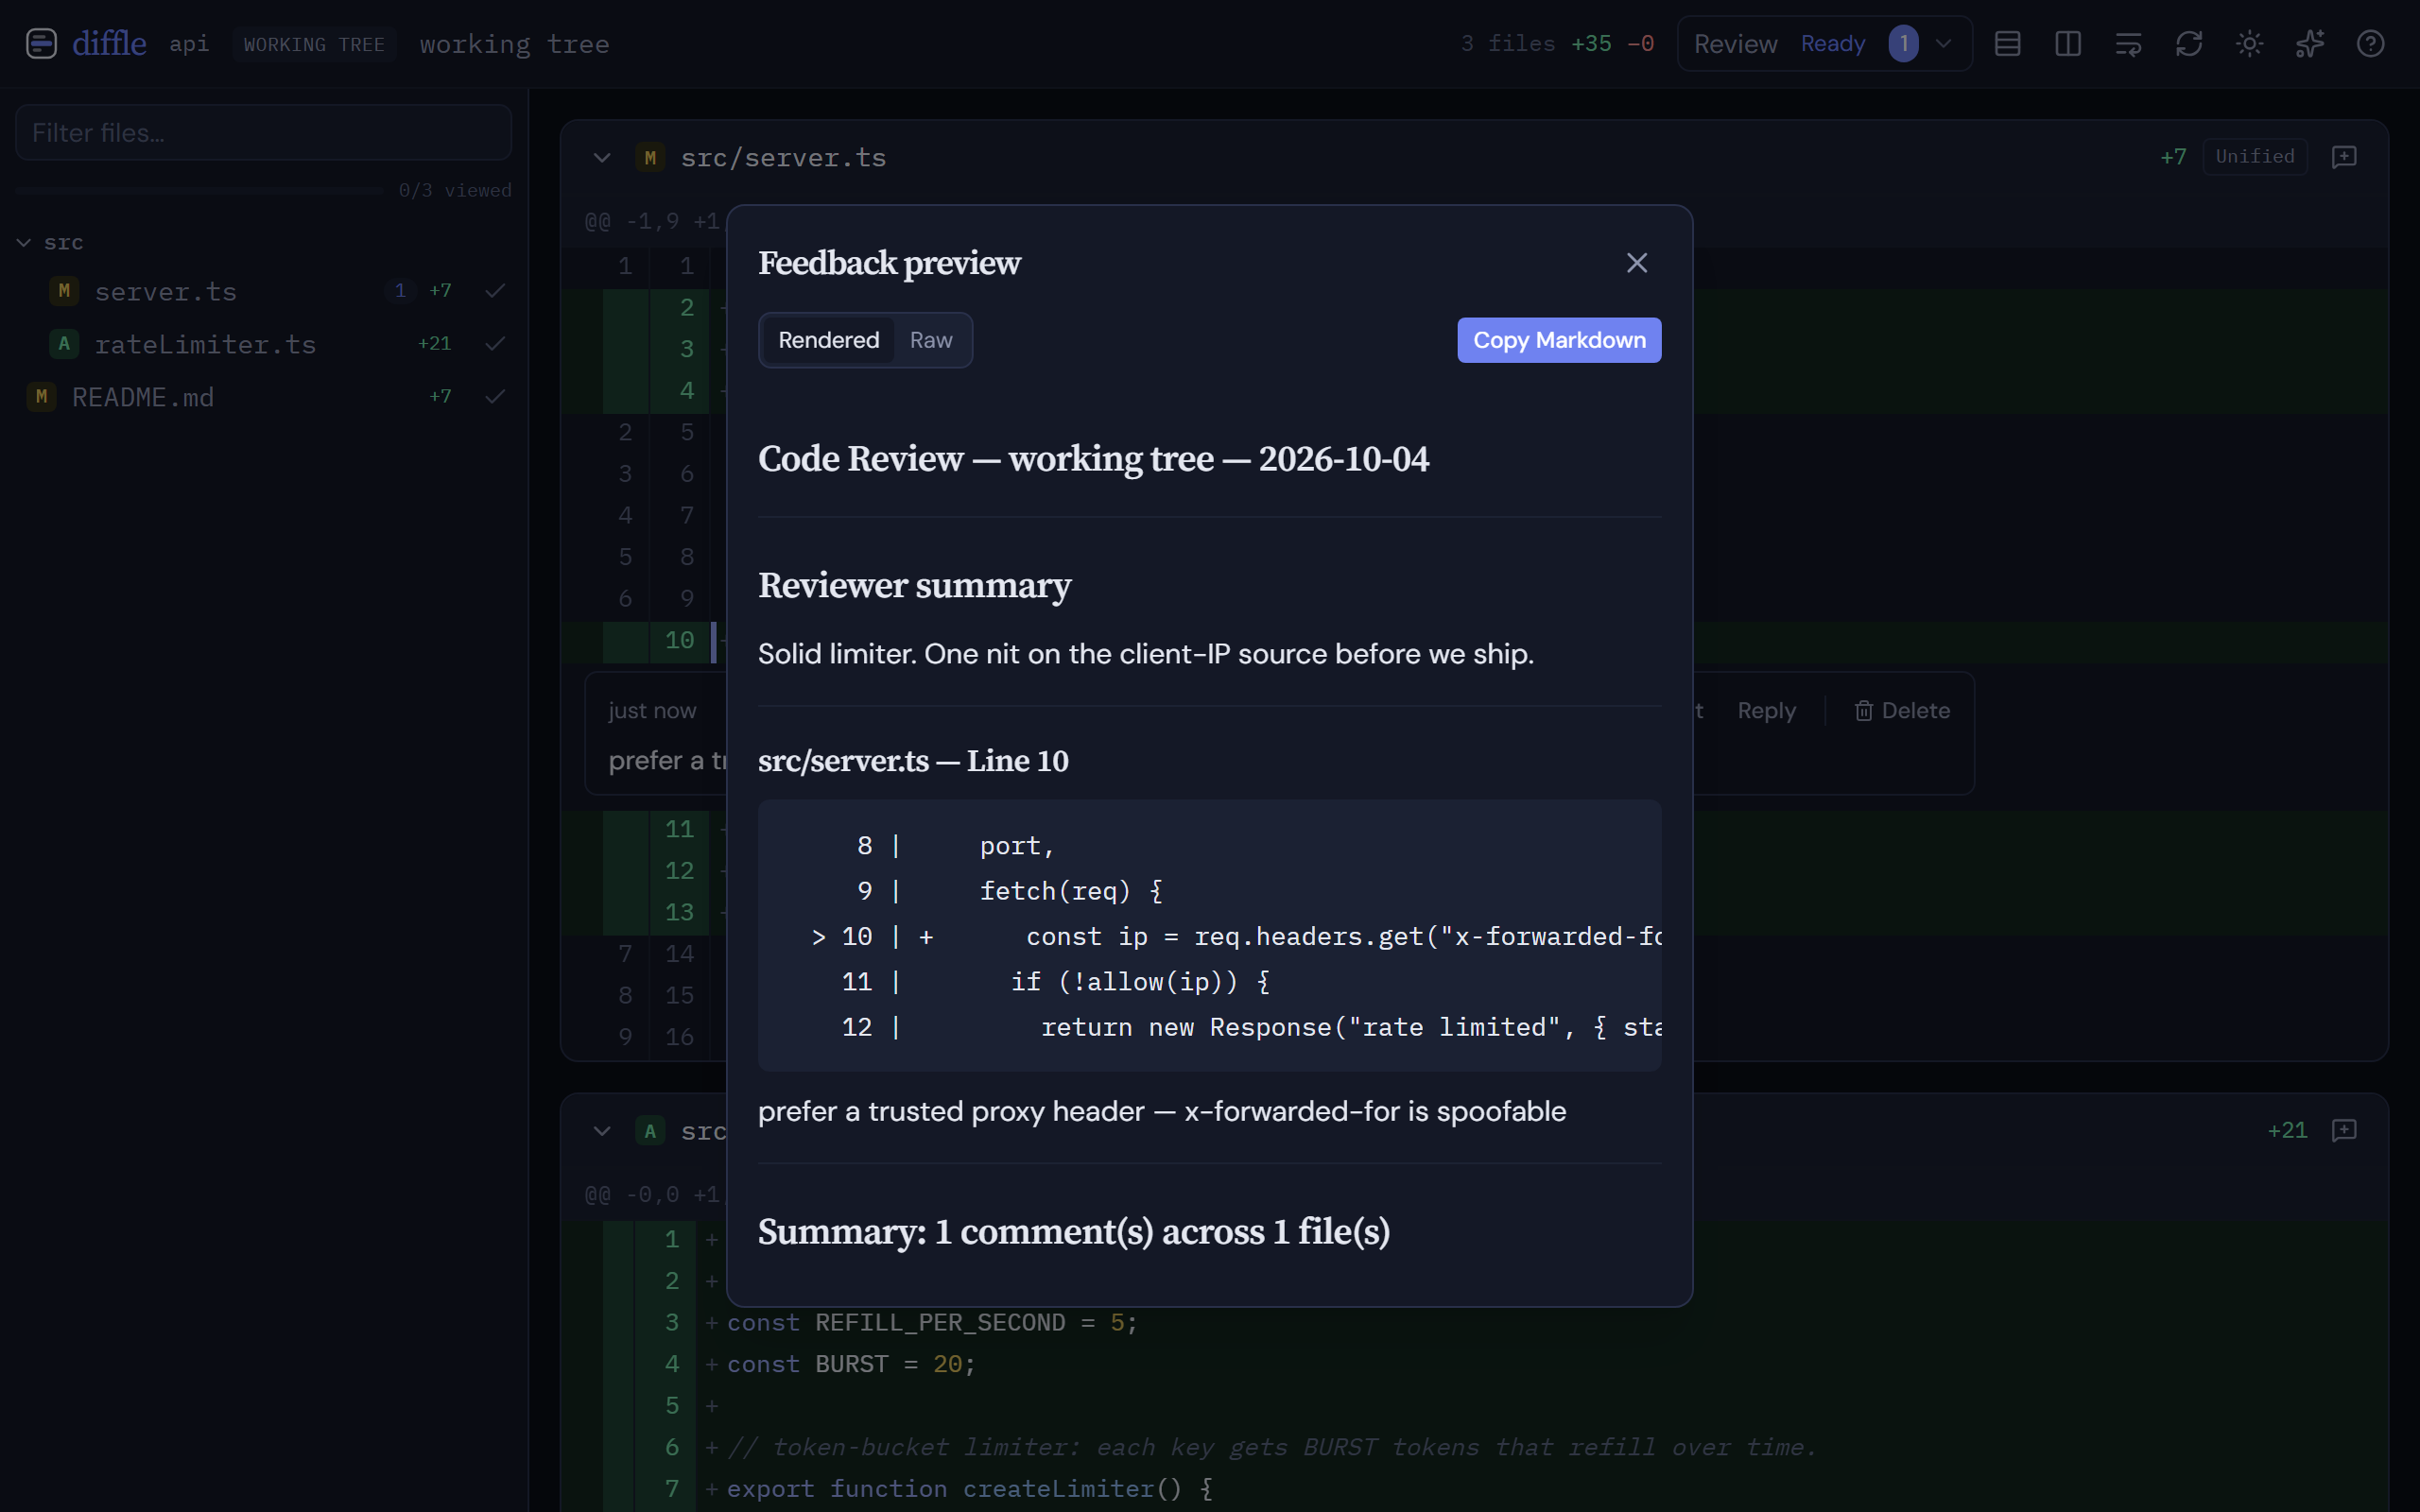Mark README.md as viewed checkmark
Screen dimensions: 2420x1512
pyautogui.click(x=495, y=397)
